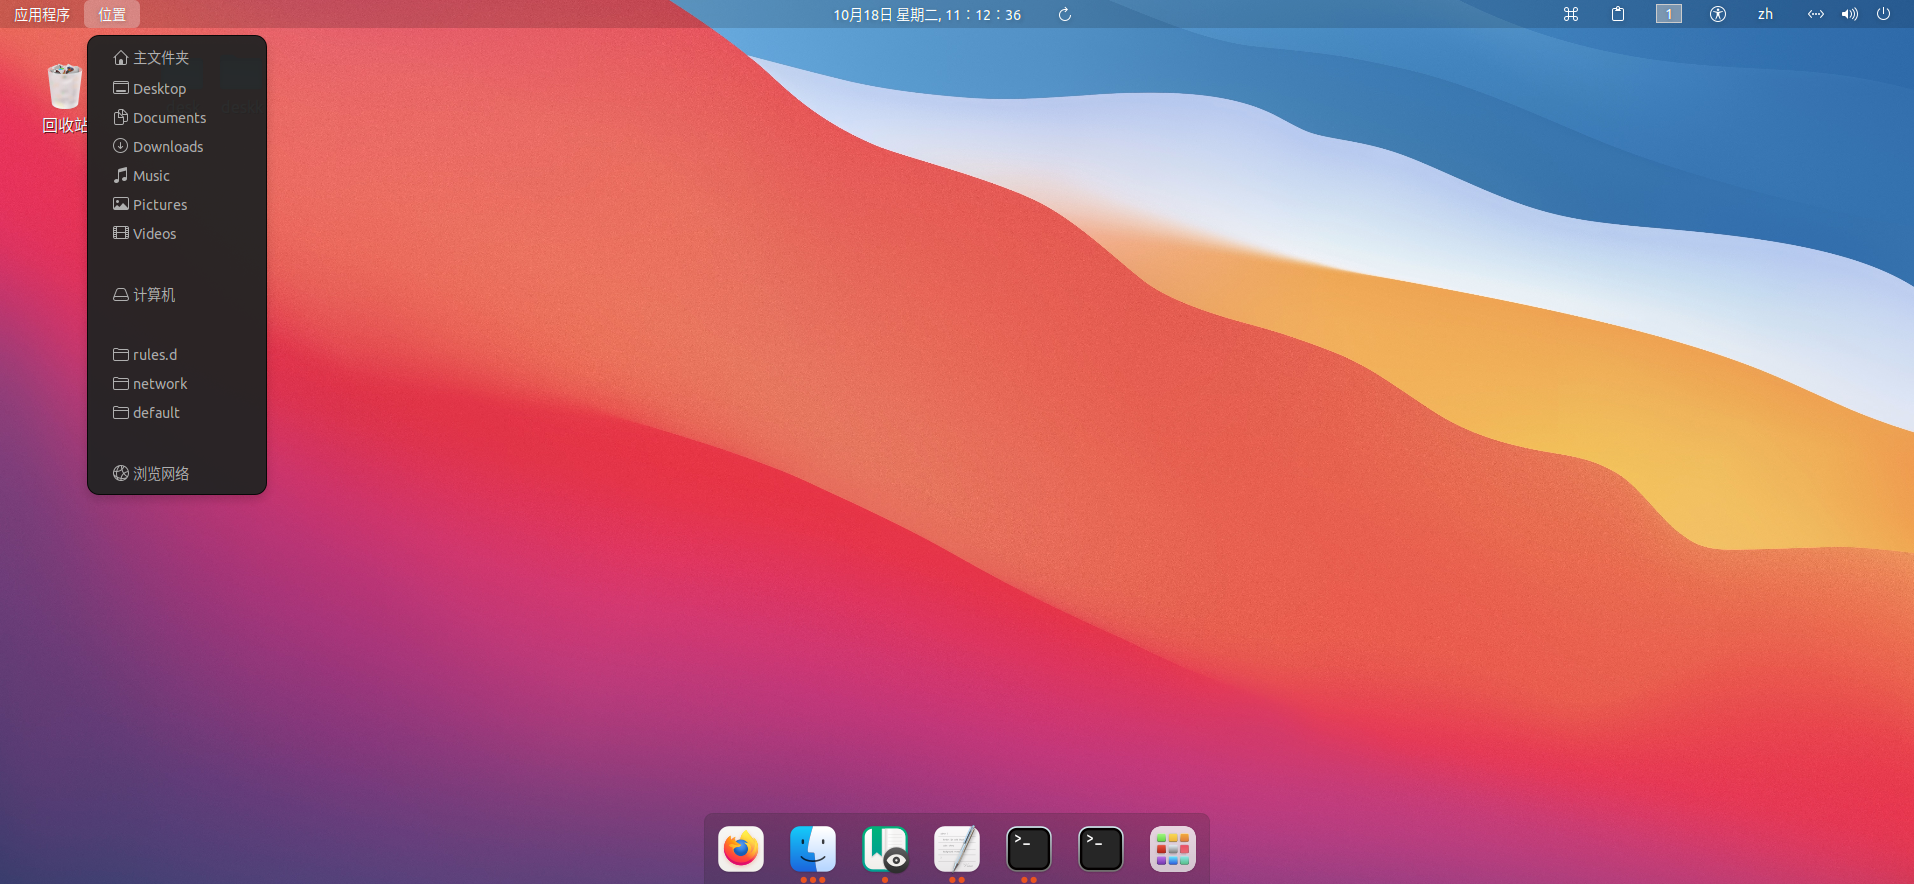
Task: Open the text editor dock icon
Action: [957, 849]
